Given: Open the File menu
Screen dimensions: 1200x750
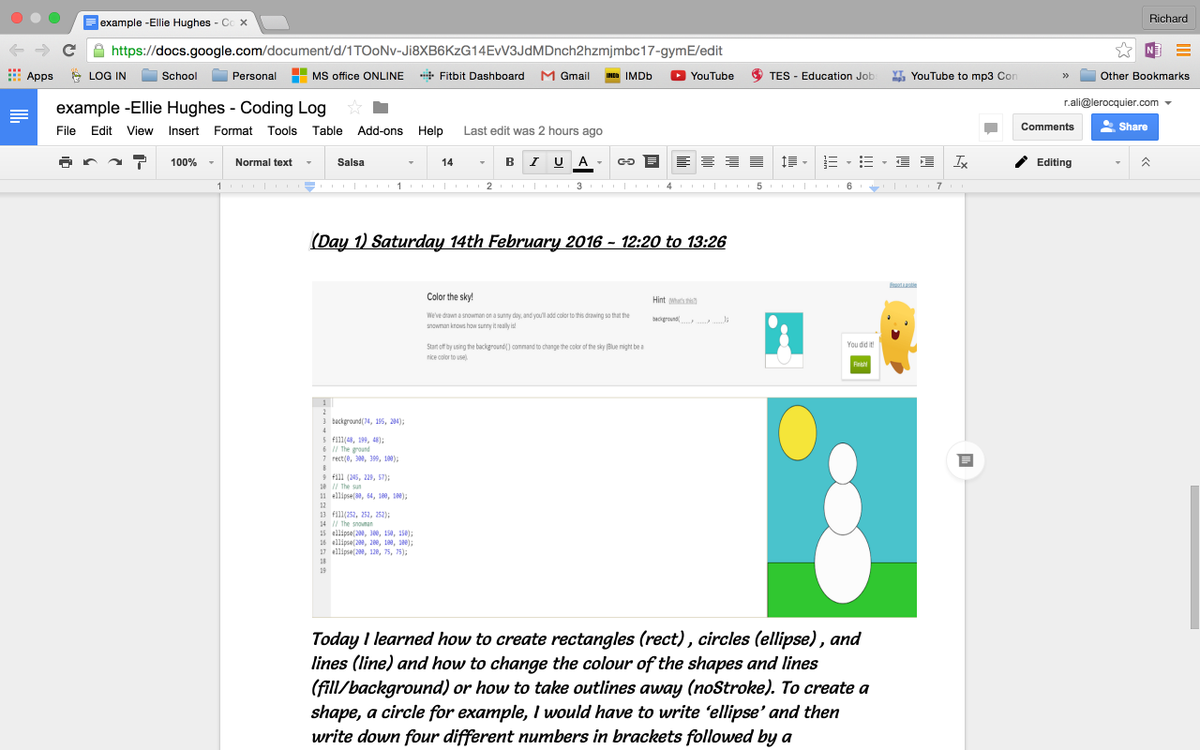Looking at the screenshot, I should point(66,131).
